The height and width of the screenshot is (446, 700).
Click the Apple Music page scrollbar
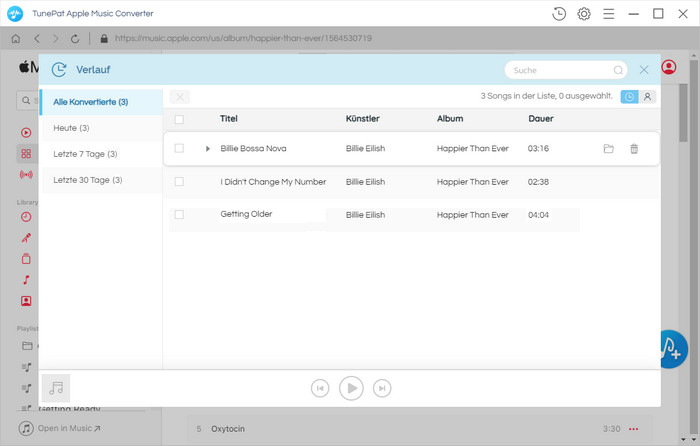pos(683,113)
